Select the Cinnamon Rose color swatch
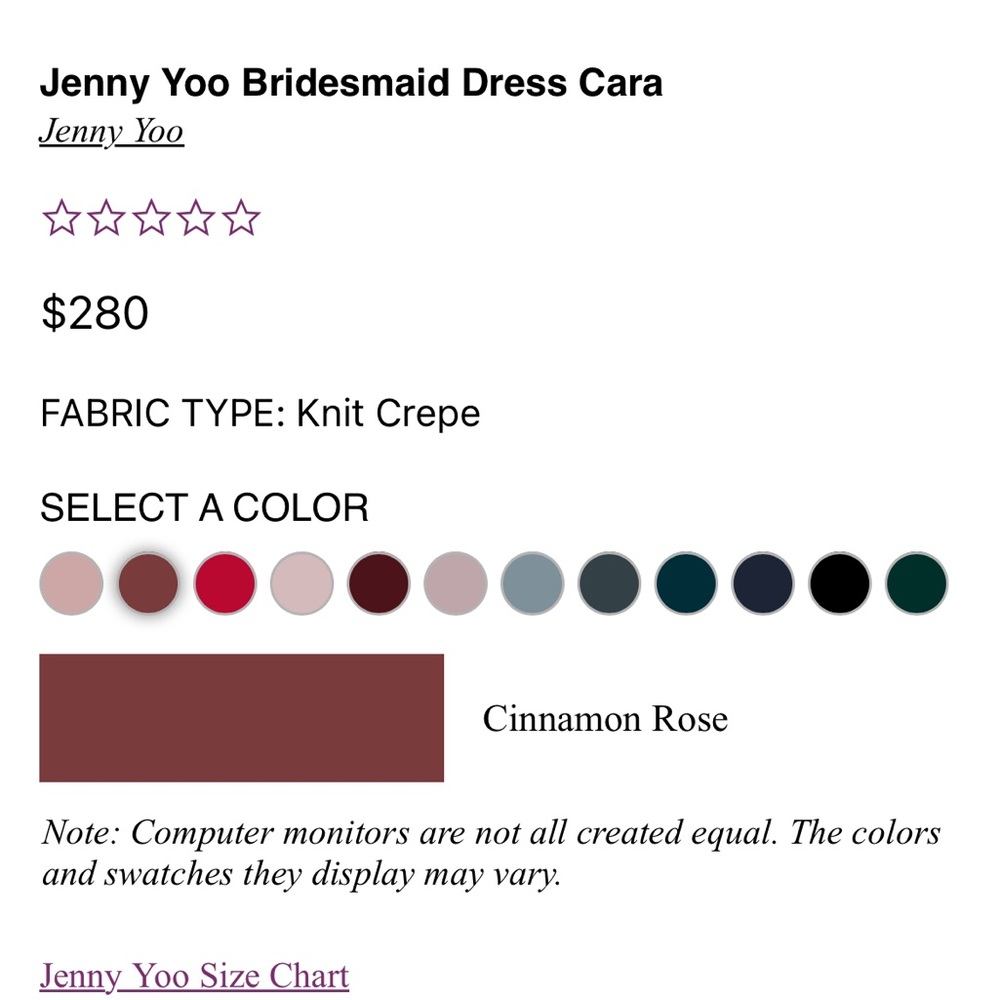The width and height of the screenshot is (1000, 1000). pos(148,583)
